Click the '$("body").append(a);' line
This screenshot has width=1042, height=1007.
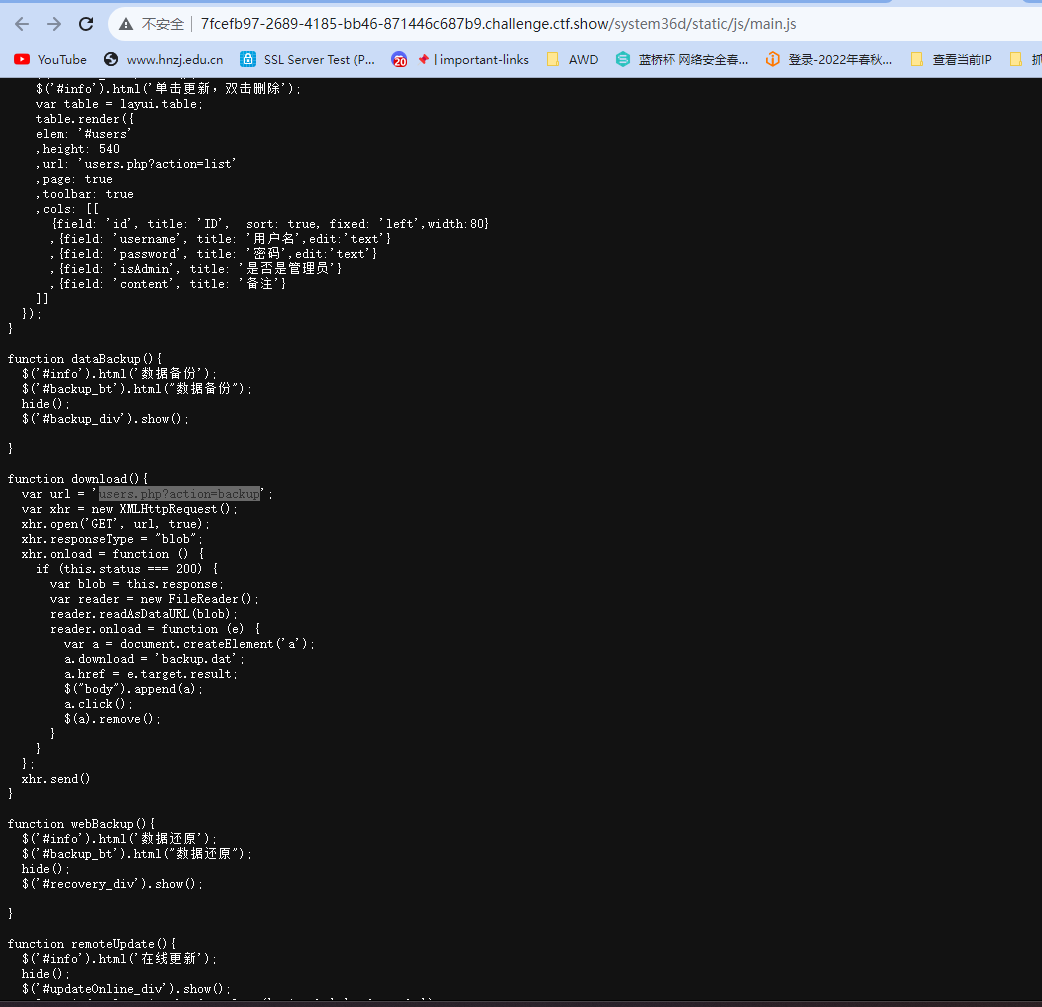click(x=133, y=689)
